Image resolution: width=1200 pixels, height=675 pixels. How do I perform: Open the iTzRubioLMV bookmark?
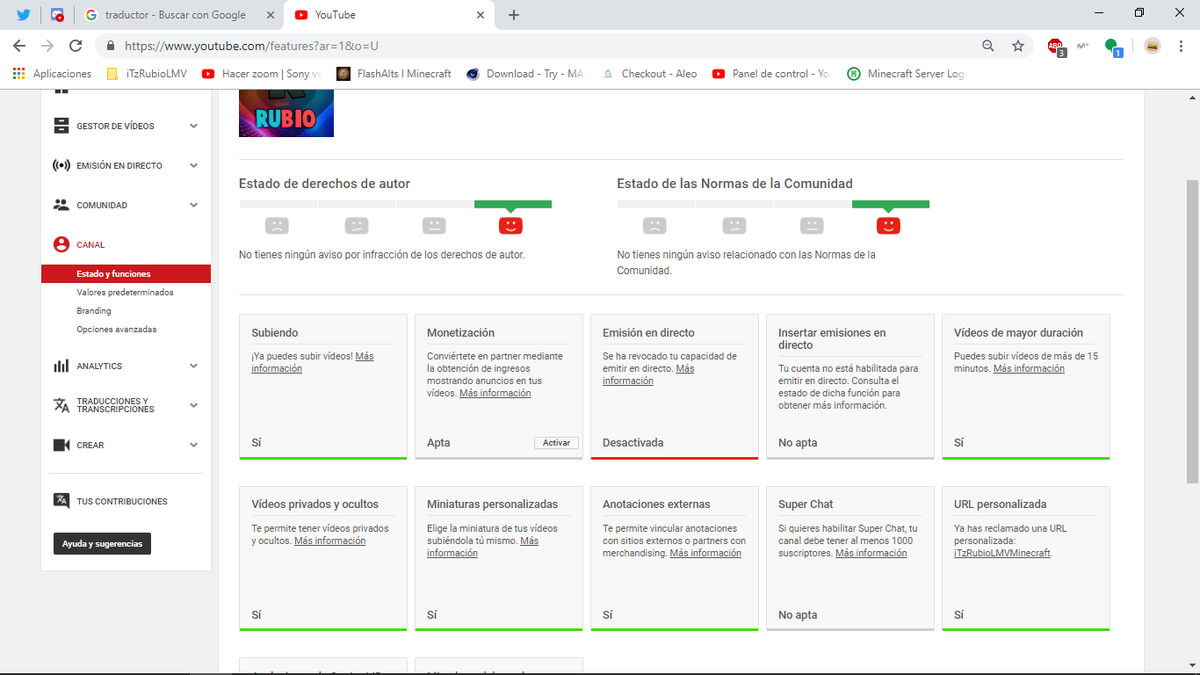point(149,73)
